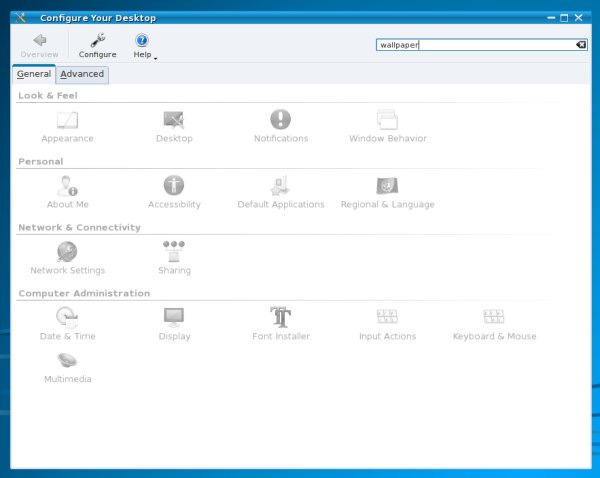Maximize the Configure Your Desktop window
This screenshot has width=600, height=478.
(564, 18)
